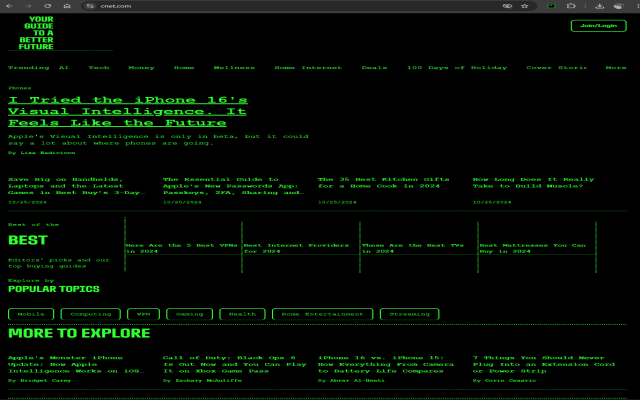Open the green extension icon in toolbar
Viewport: 640px width, 400px height.
551,6
